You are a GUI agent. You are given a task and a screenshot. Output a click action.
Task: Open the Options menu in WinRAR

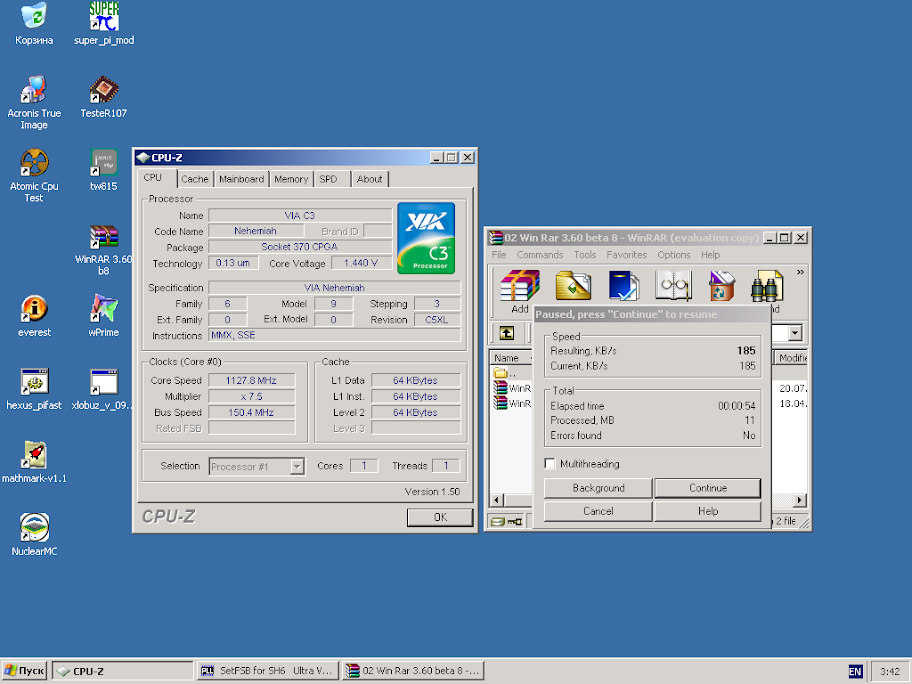click(x=674, y=255)
